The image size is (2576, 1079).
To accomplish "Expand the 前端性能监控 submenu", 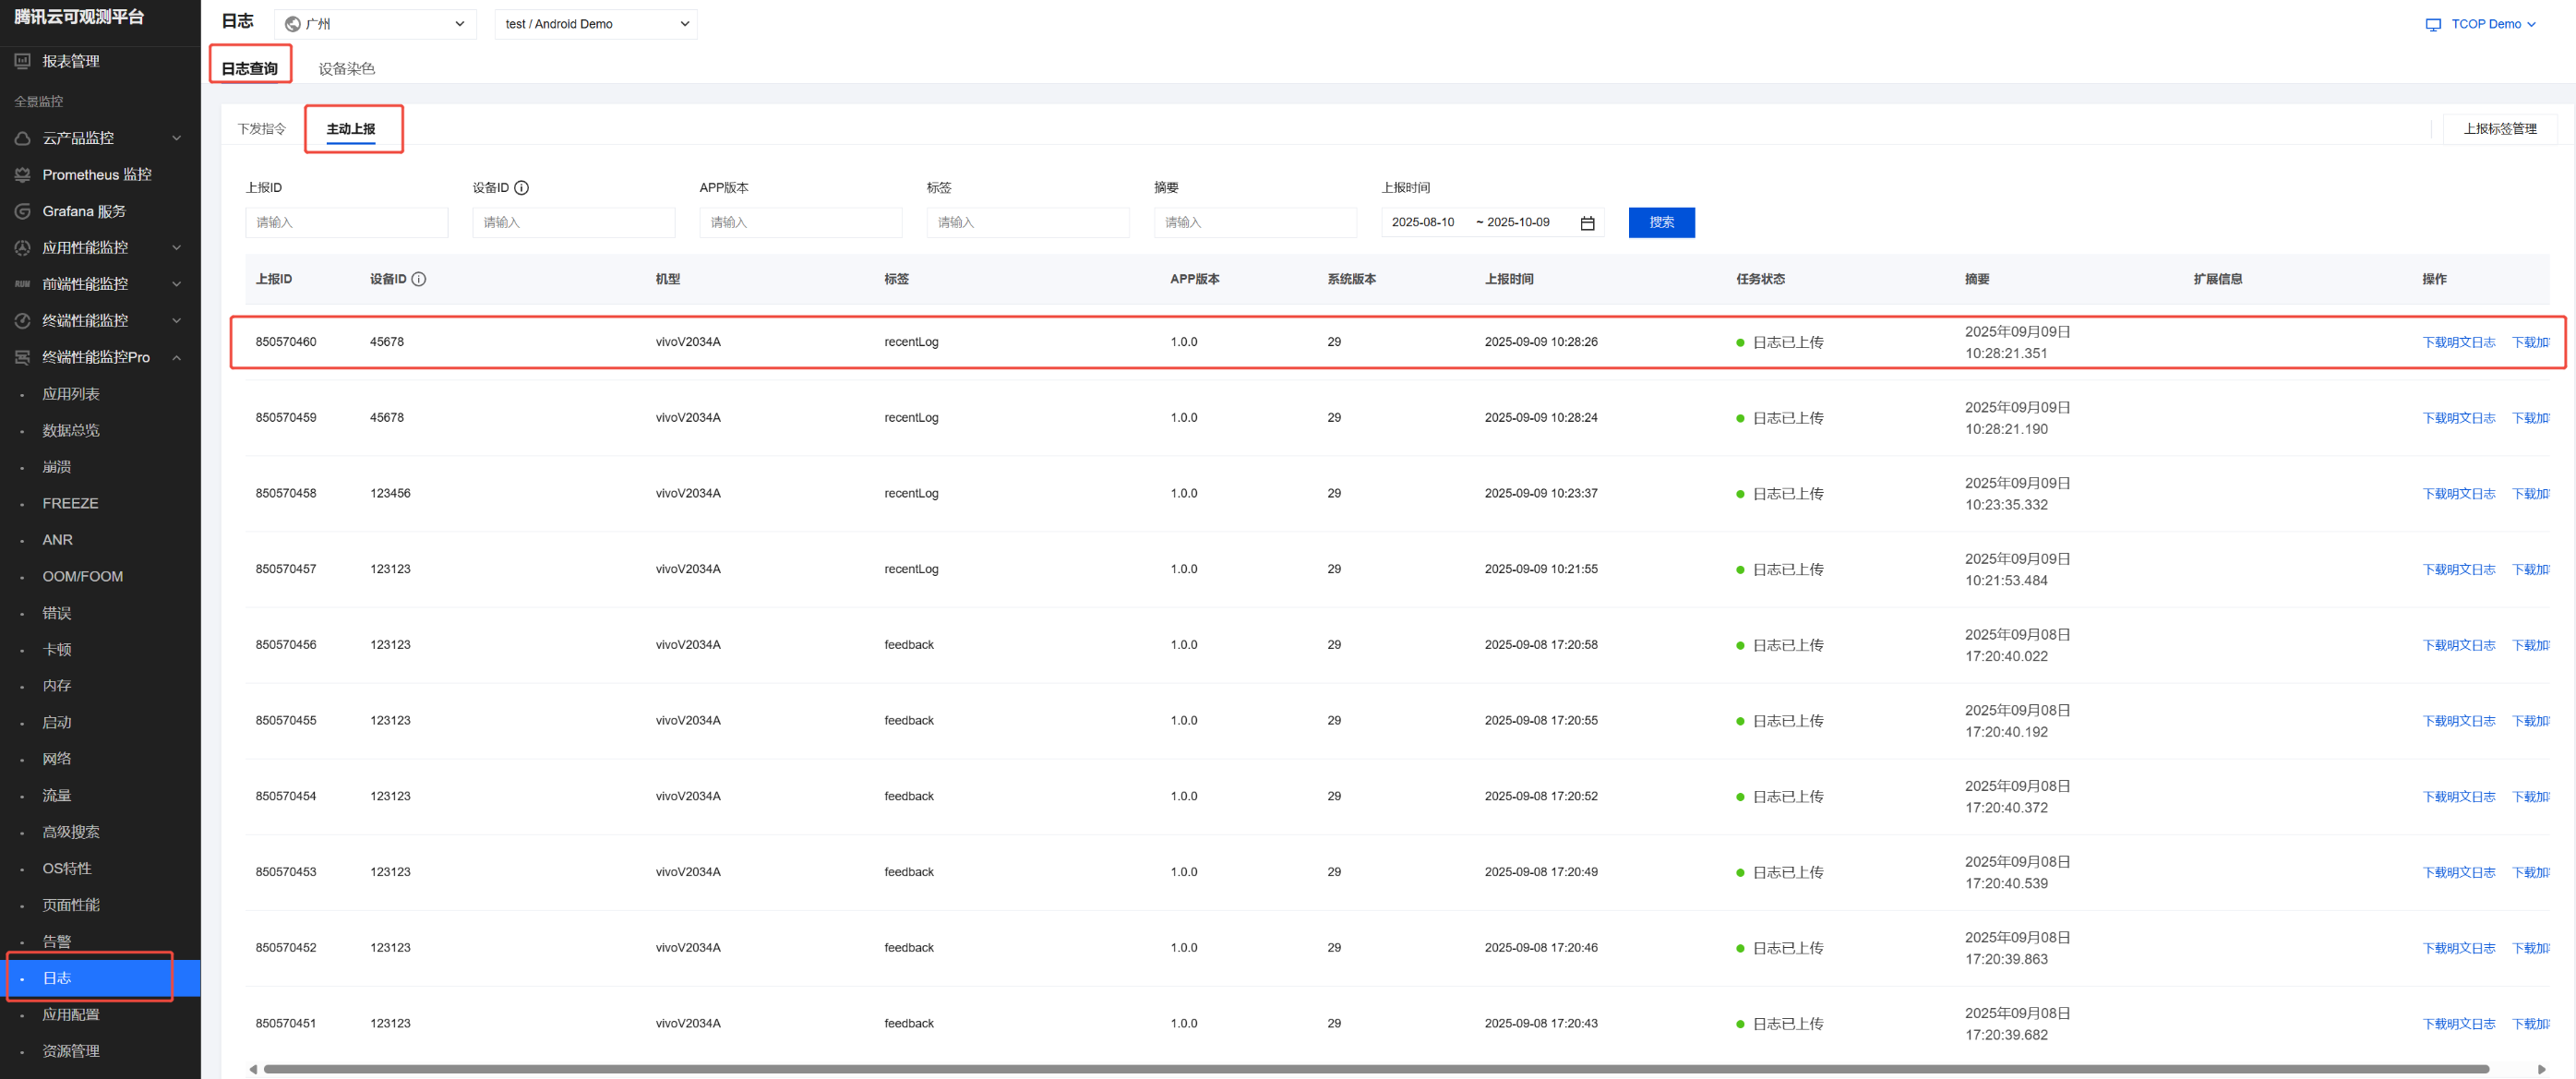I will [x=177, y=284].
